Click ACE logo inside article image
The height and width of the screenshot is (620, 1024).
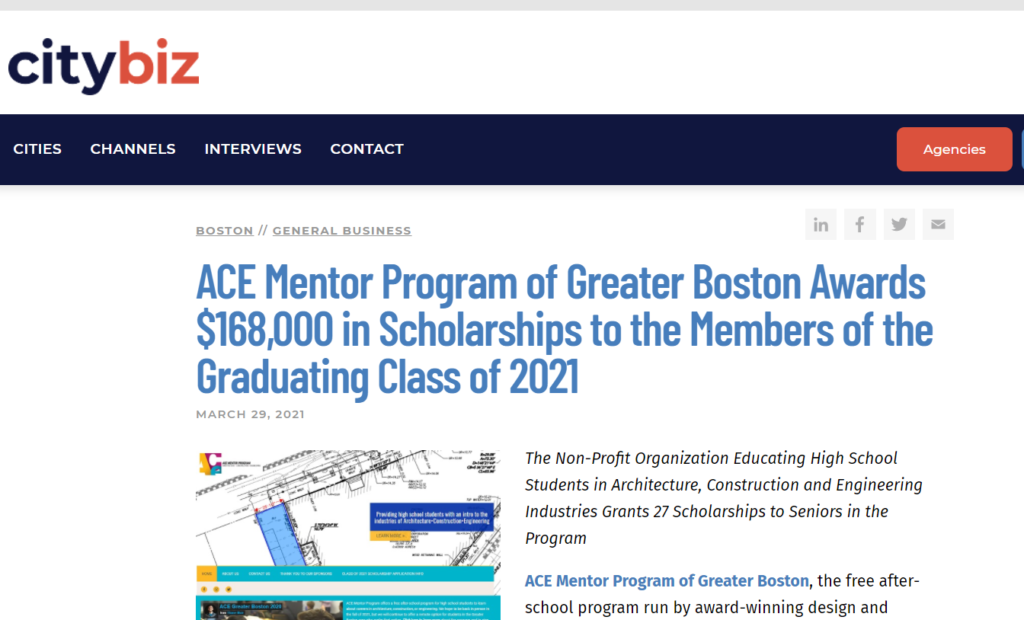pos(210,463)
